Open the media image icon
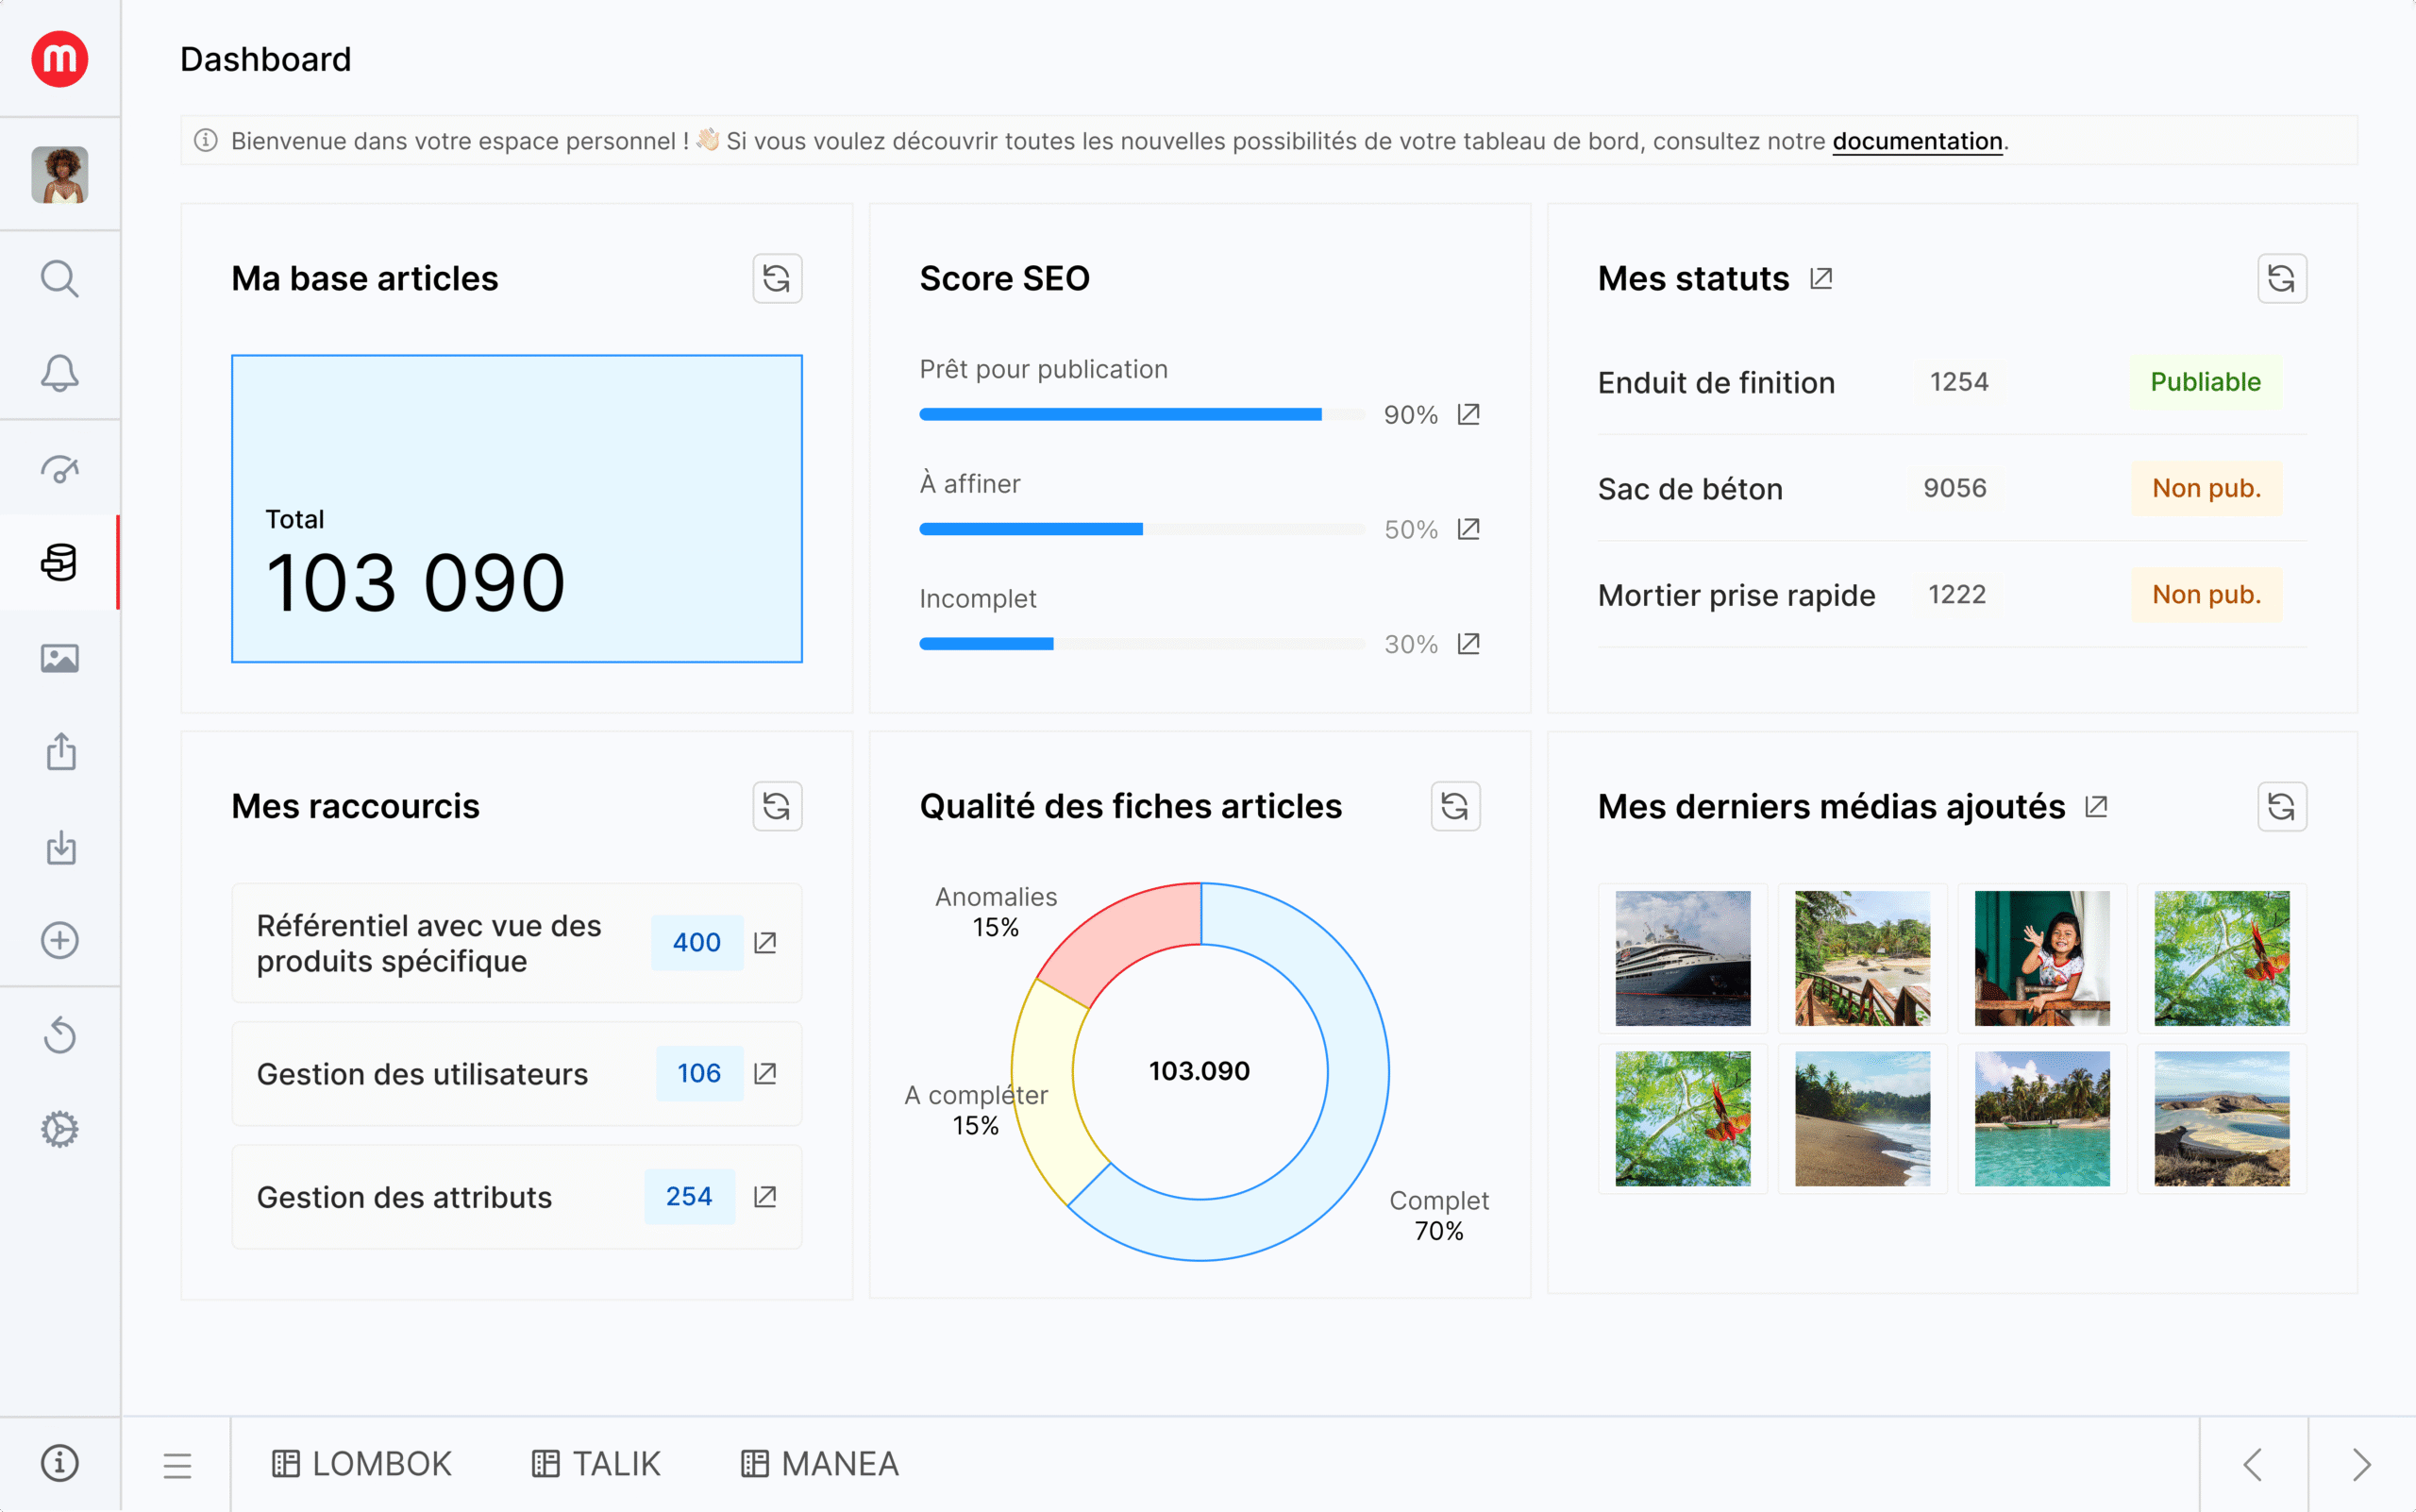The width and height of the screenshot is (2416, 1512). point(59,658)
